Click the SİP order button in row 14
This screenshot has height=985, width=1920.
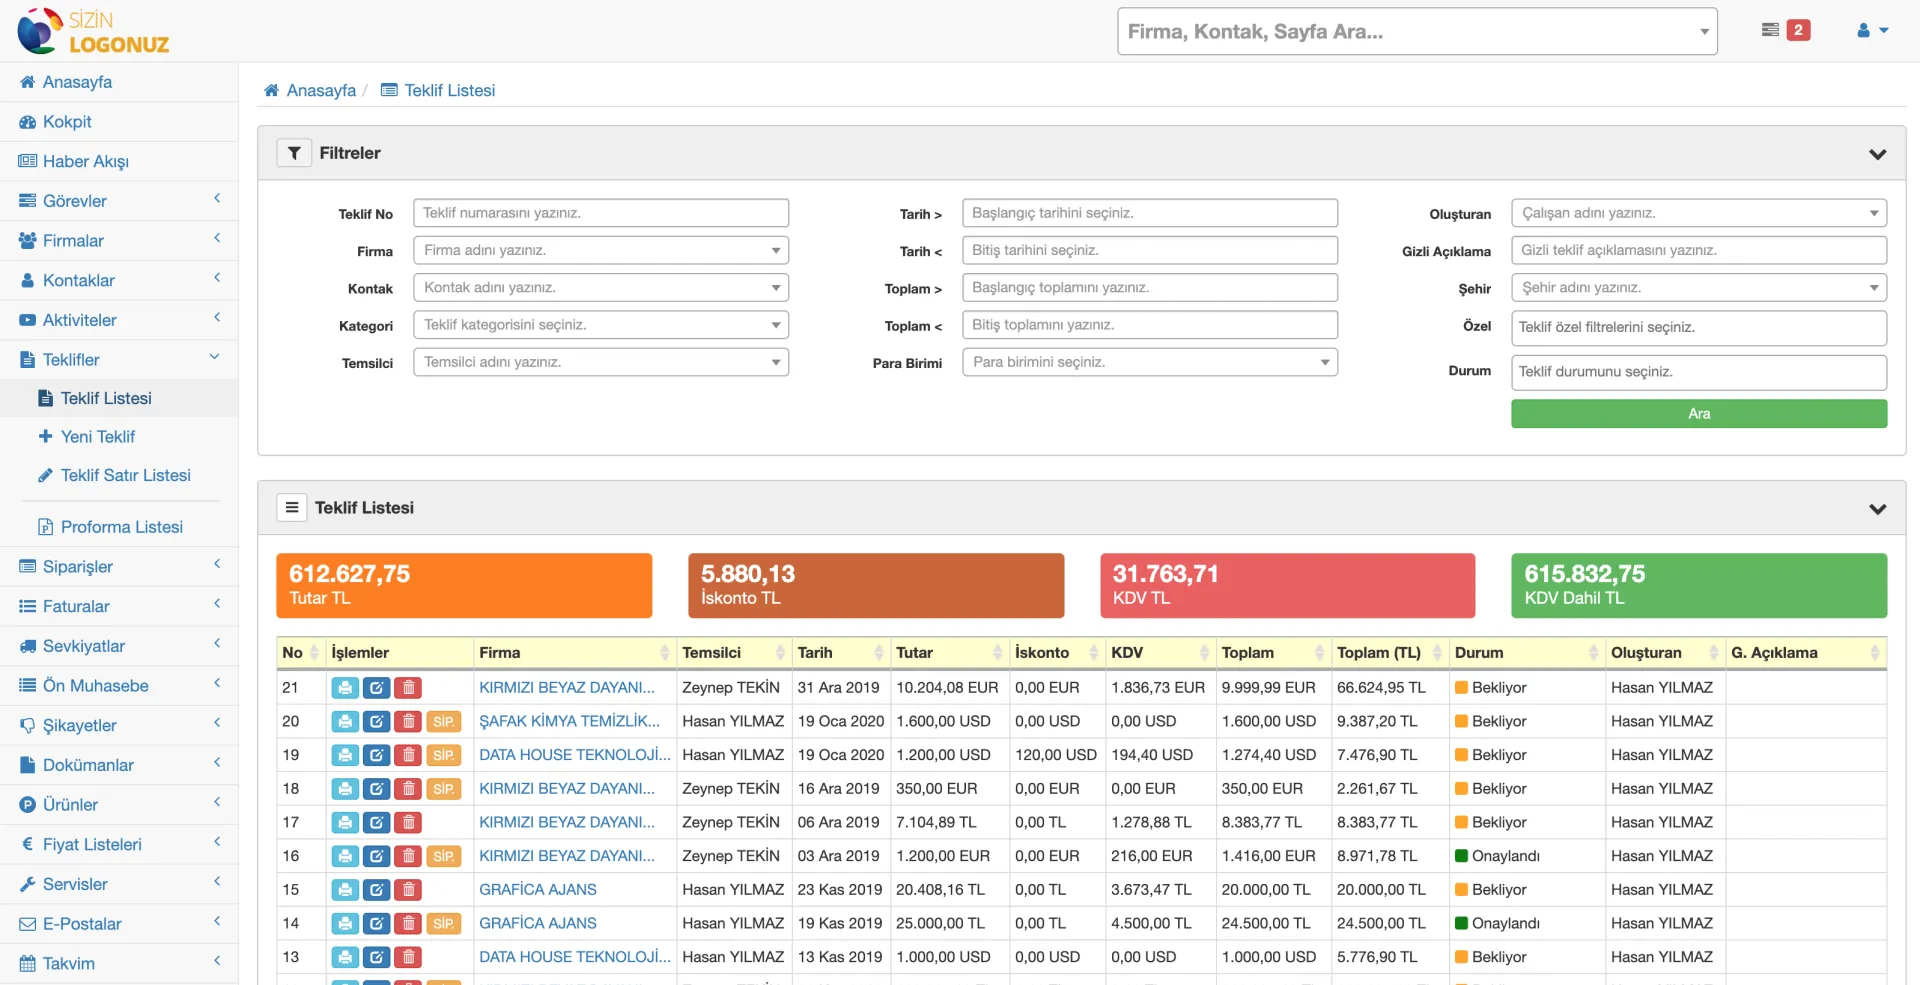444,924
